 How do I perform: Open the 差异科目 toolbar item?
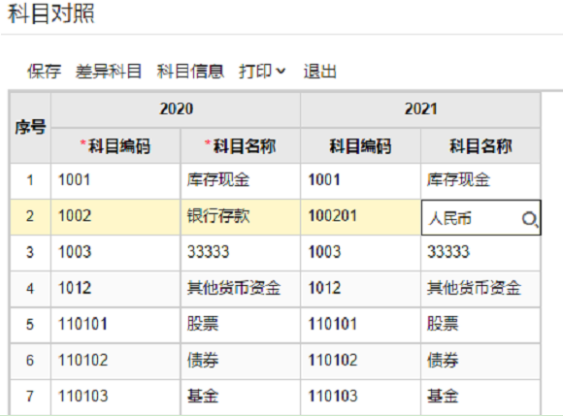[108, 71]
